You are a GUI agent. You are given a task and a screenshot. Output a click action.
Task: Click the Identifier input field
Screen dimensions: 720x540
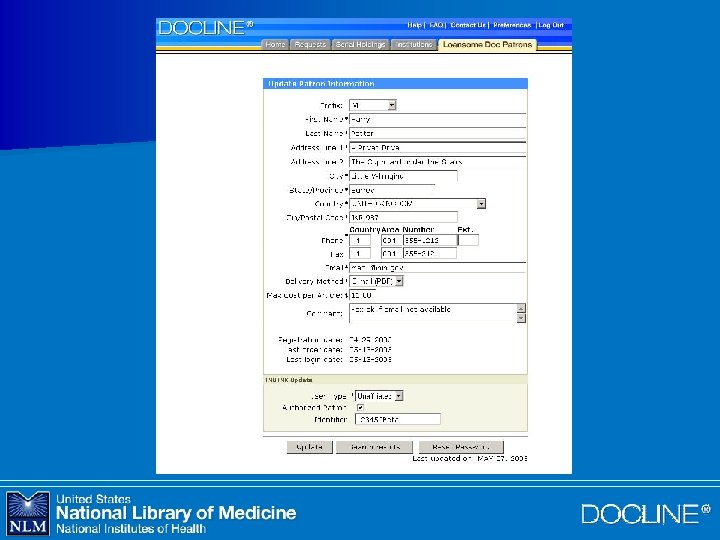pyautogui.click(x=398, y=419)
